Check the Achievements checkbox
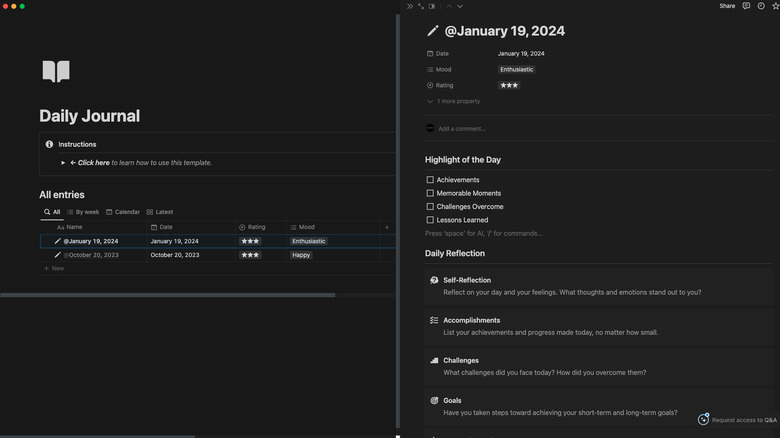This screenshot has width=780, height=438. point(430,180)
